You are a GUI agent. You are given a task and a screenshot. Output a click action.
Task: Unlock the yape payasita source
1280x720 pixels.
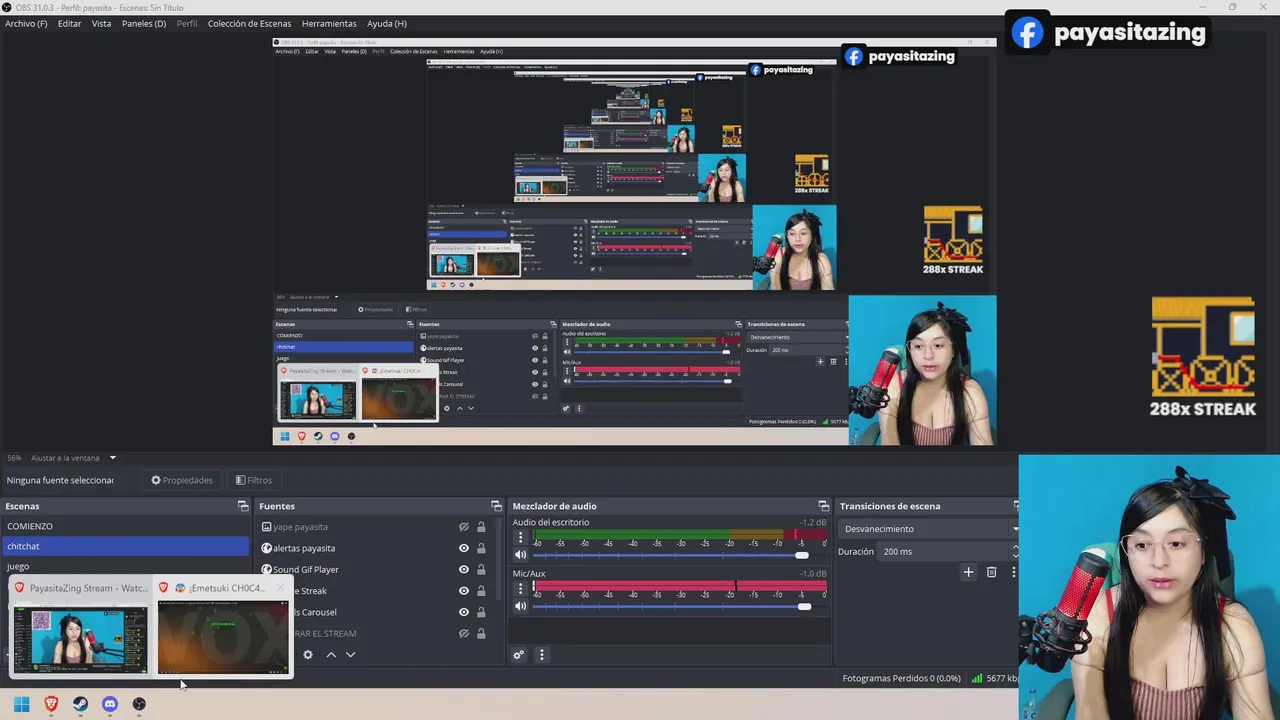(481, 527)
